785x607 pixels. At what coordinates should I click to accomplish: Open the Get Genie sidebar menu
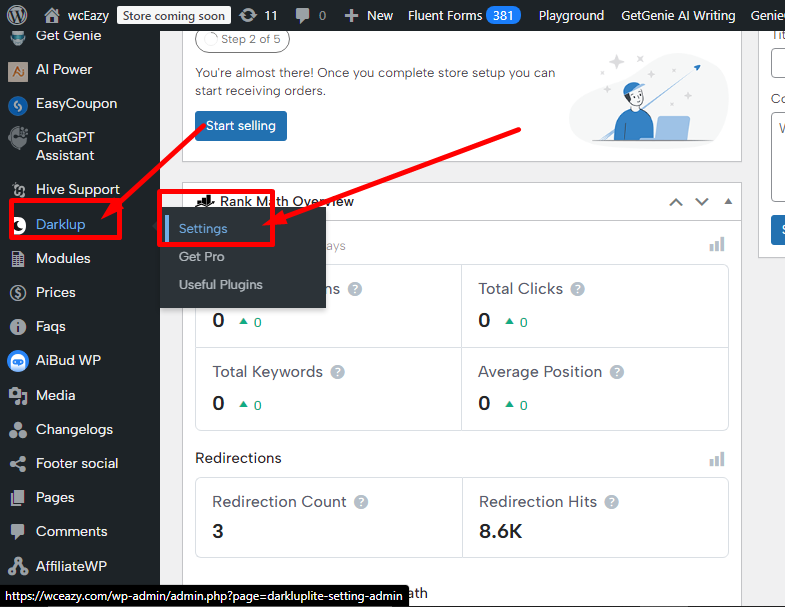(x=68, y=36)
